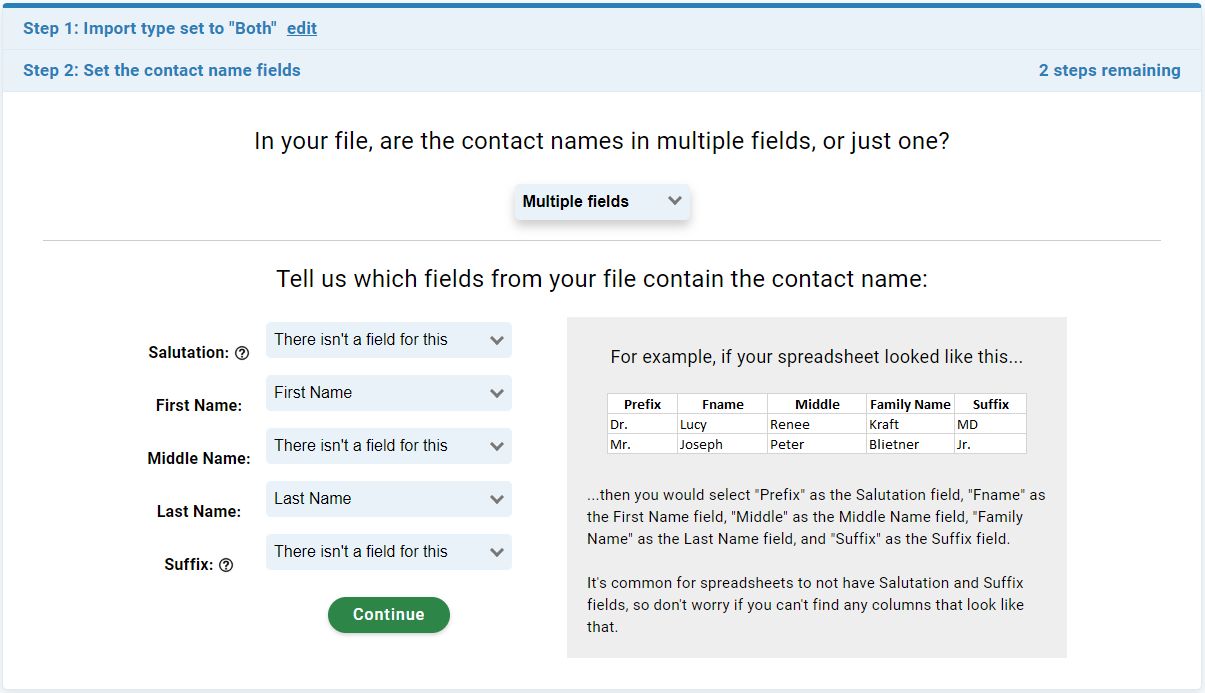The image size is (1205, 693).
Task: Open the Salutation field dropdown
Action: click(x=389, y=340)
